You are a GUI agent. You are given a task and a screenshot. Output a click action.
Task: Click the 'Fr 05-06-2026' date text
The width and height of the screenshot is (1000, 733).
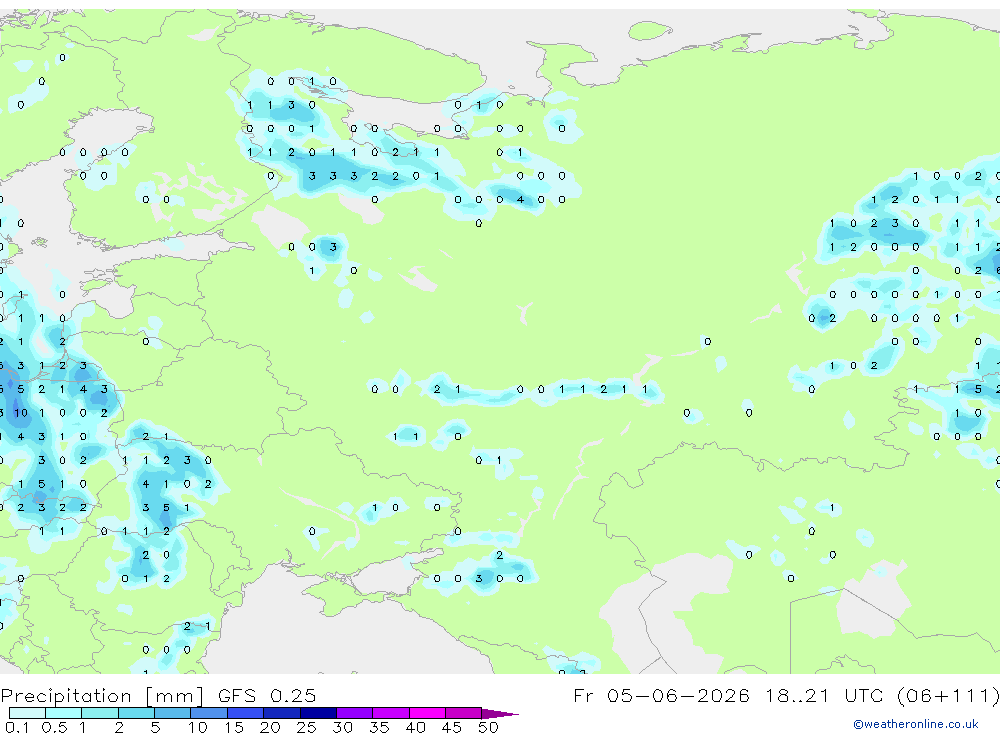click(x=661, y=695)
